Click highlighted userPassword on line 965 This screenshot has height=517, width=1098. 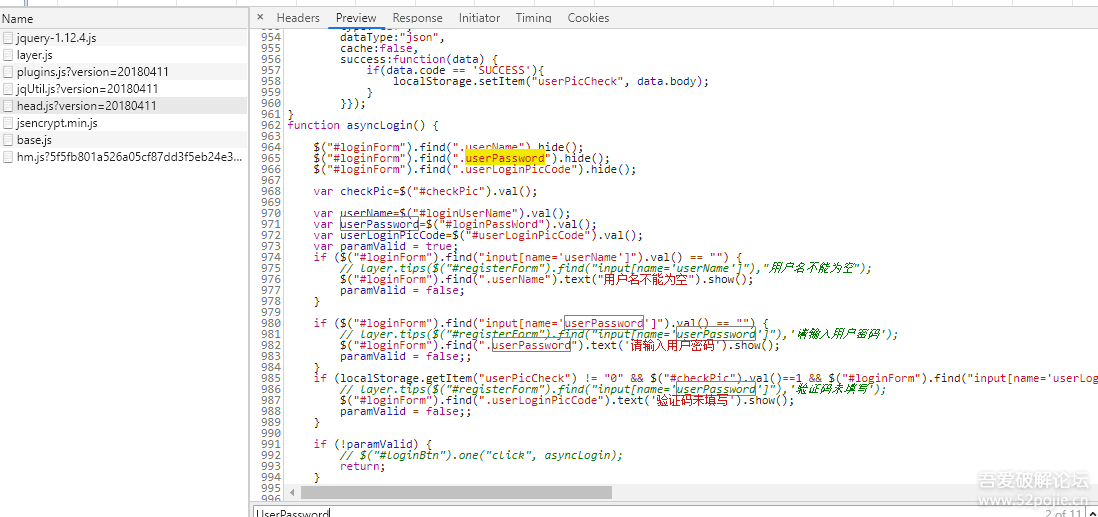pos(505,158)
